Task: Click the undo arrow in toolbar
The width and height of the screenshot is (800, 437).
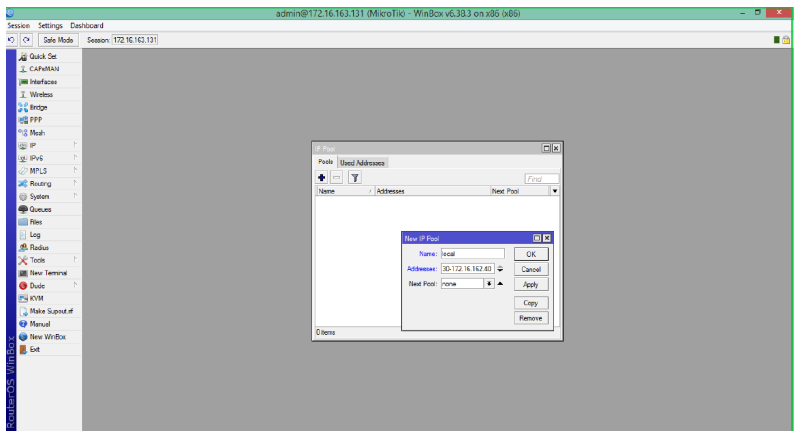Action: click(11, 40)
